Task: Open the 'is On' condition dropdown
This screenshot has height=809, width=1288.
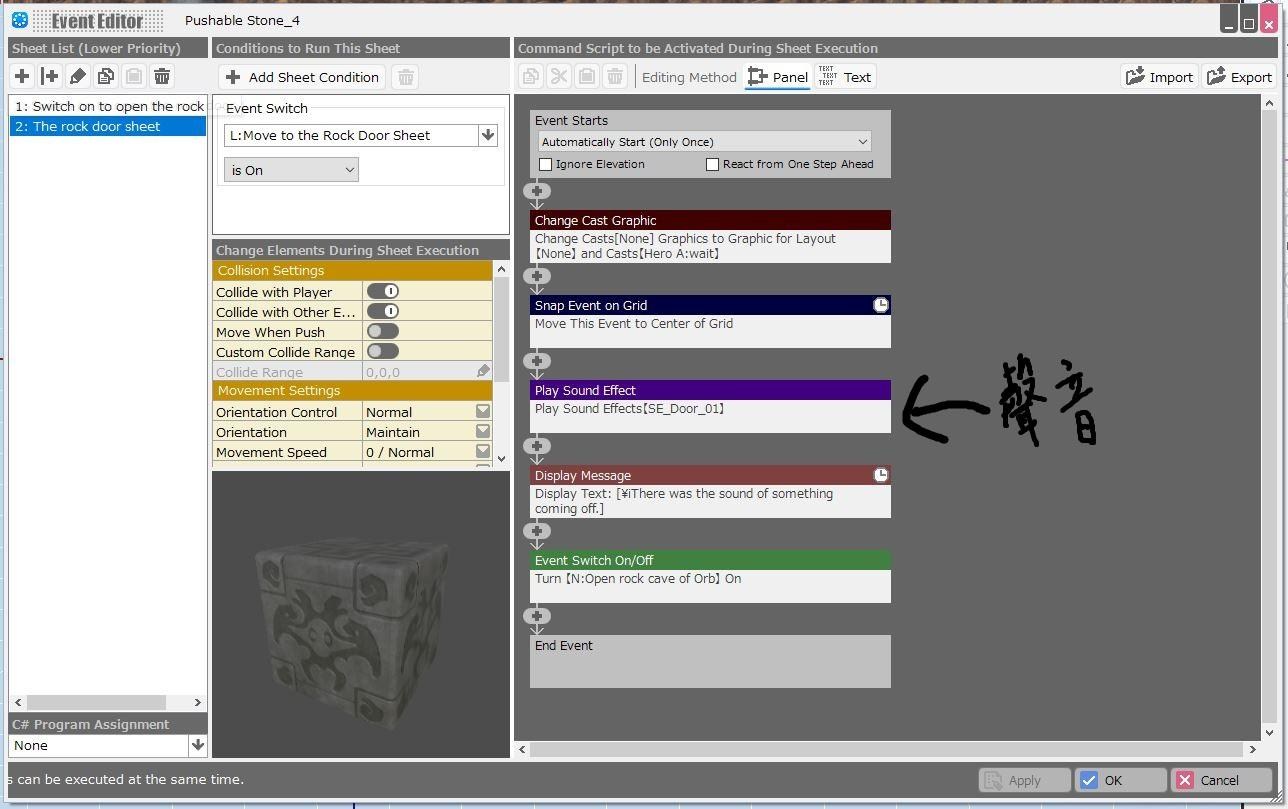Action: click(x=291, y=170)
